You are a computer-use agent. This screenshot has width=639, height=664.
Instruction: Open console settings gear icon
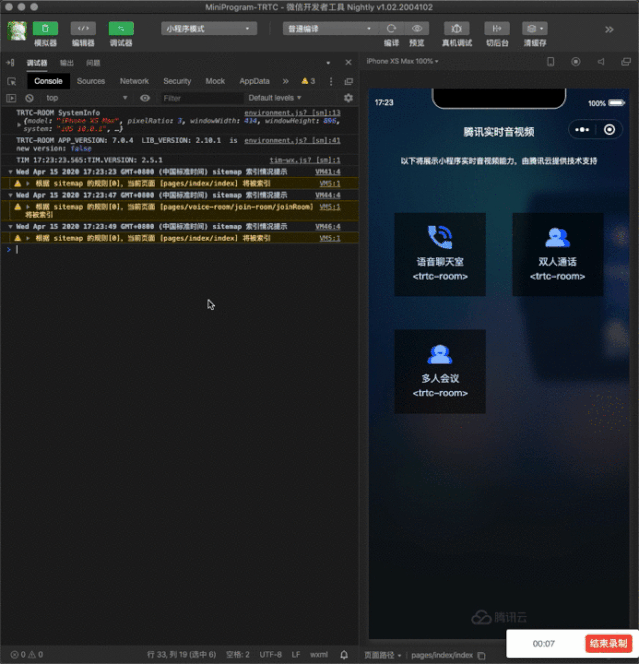pos(348,98)
